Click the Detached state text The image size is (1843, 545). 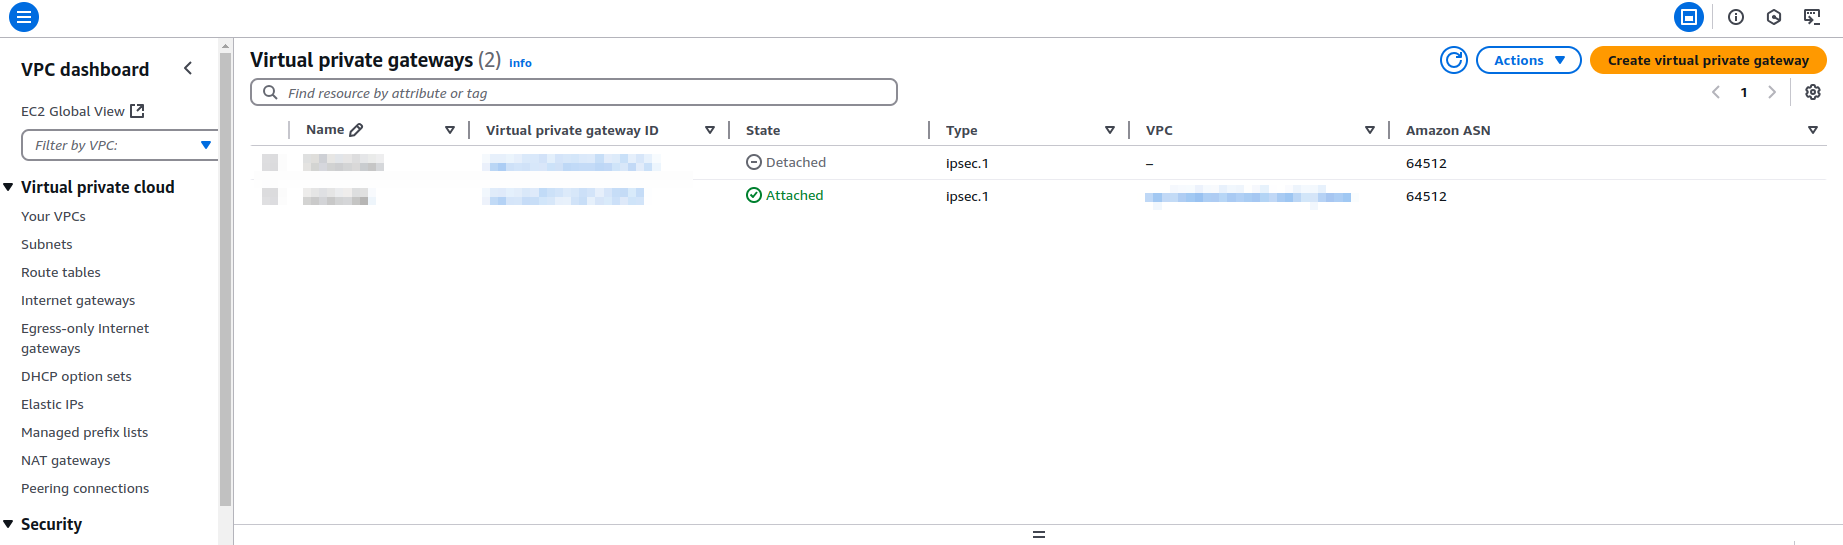tap(796, 162)
